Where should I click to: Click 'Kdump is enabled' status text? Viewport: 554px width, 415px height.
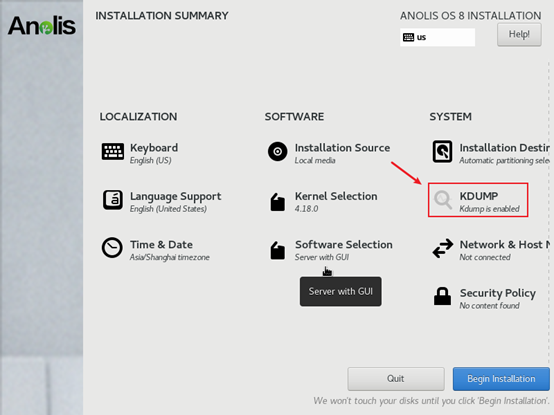point(489,209)
